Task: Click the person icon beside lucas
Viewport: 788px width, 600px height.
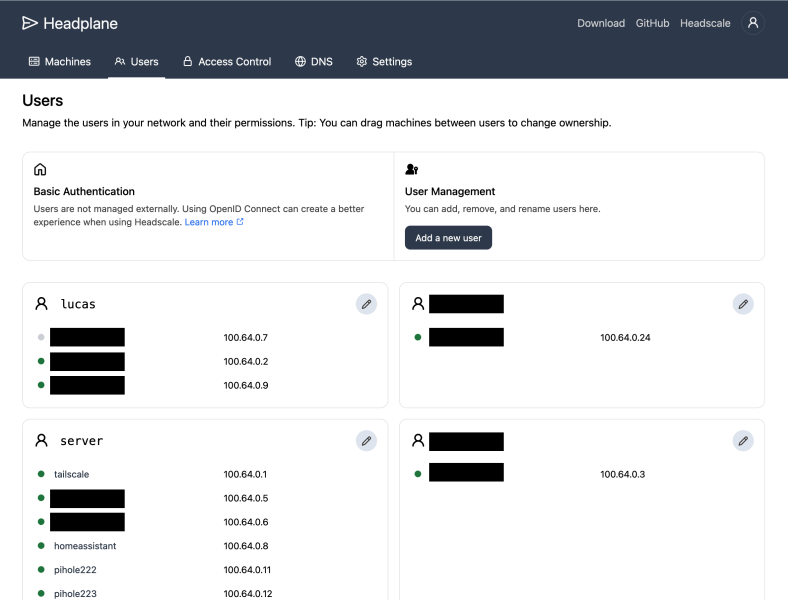Action: tap(41, 304)
